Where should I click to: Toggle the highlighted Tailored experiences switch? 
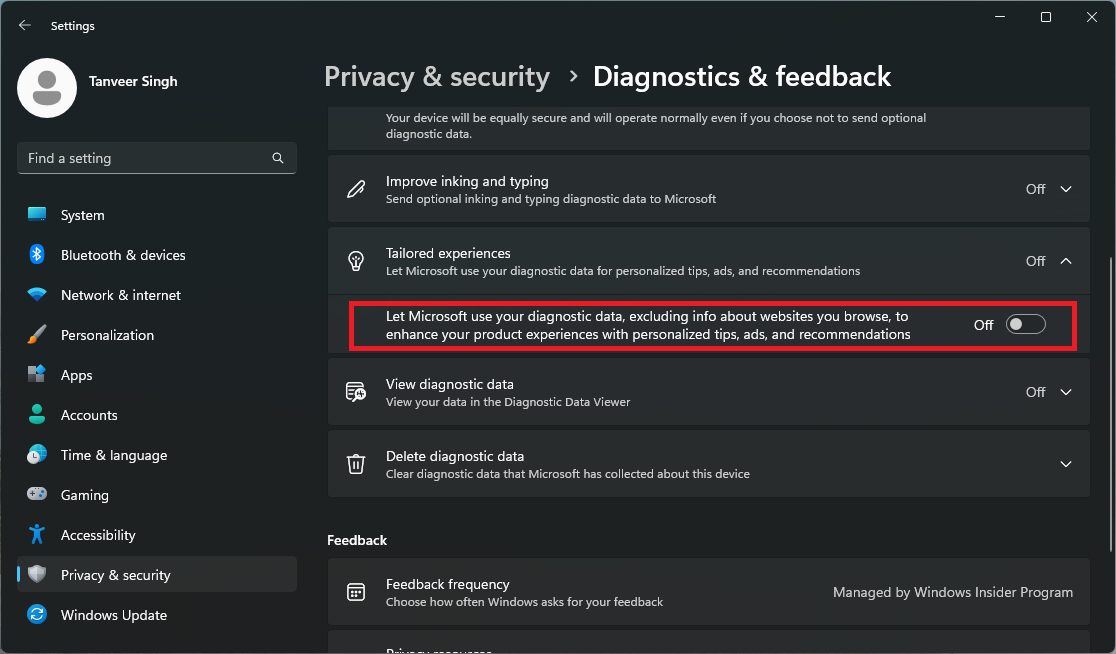1026,323
